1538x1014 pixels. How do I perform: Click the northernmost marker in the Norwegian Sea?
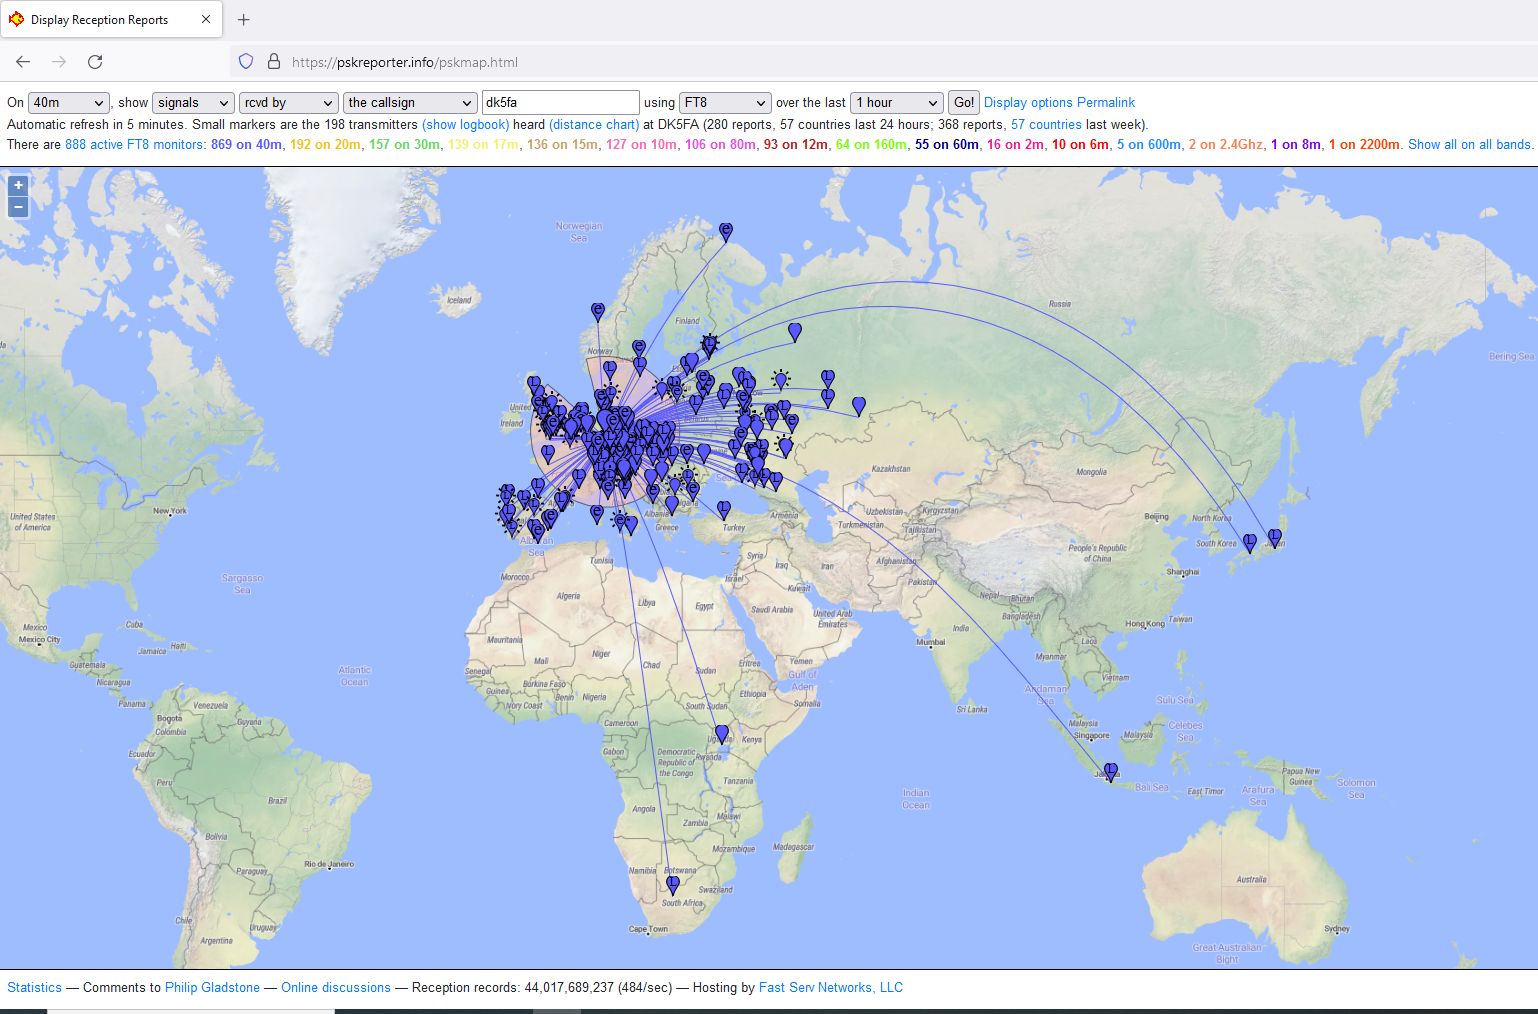(x=726, y=231)
